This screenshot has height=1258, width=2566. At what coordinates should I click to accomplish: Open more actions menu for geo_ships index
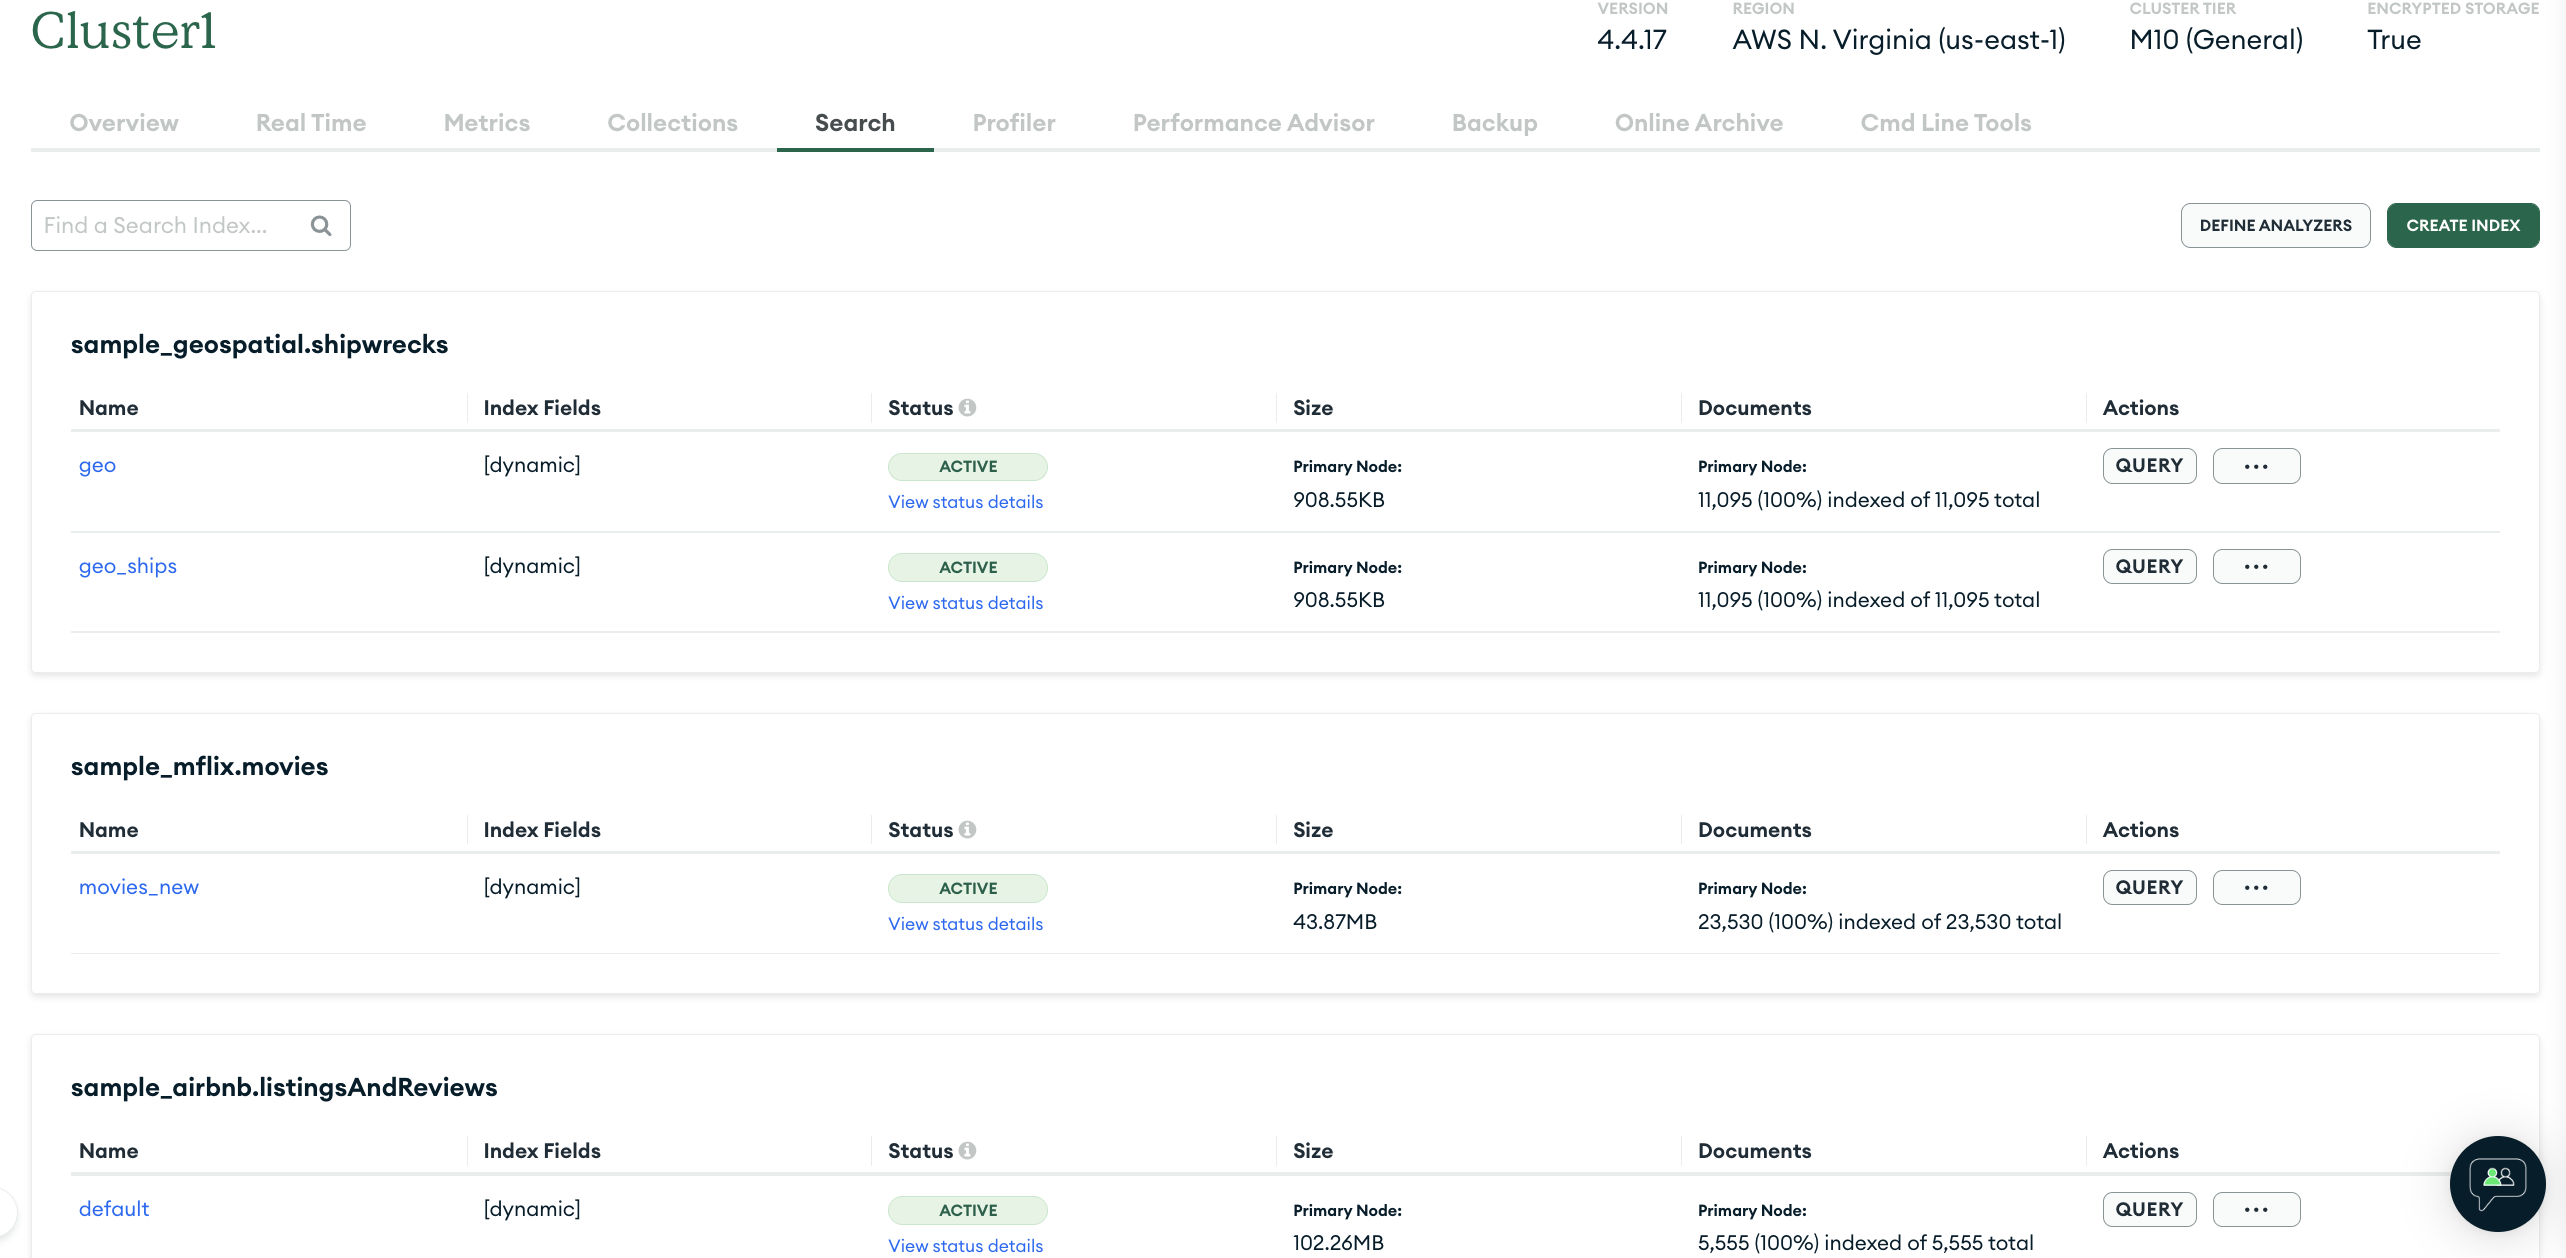tap(2255, 567)
